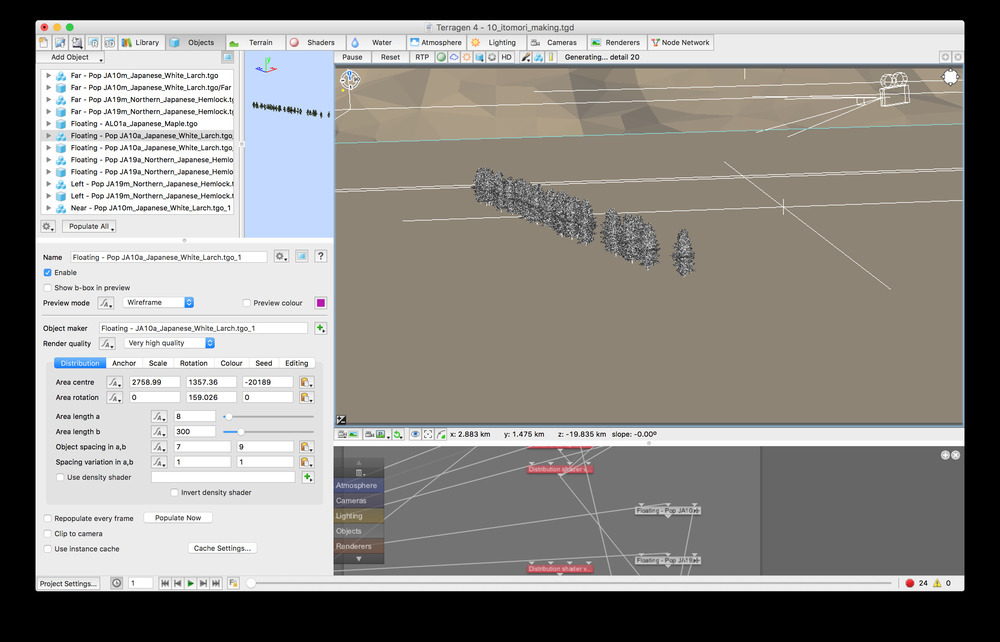
Task: Toggle the Preview colour checkbox
Action: click(246, 303)
